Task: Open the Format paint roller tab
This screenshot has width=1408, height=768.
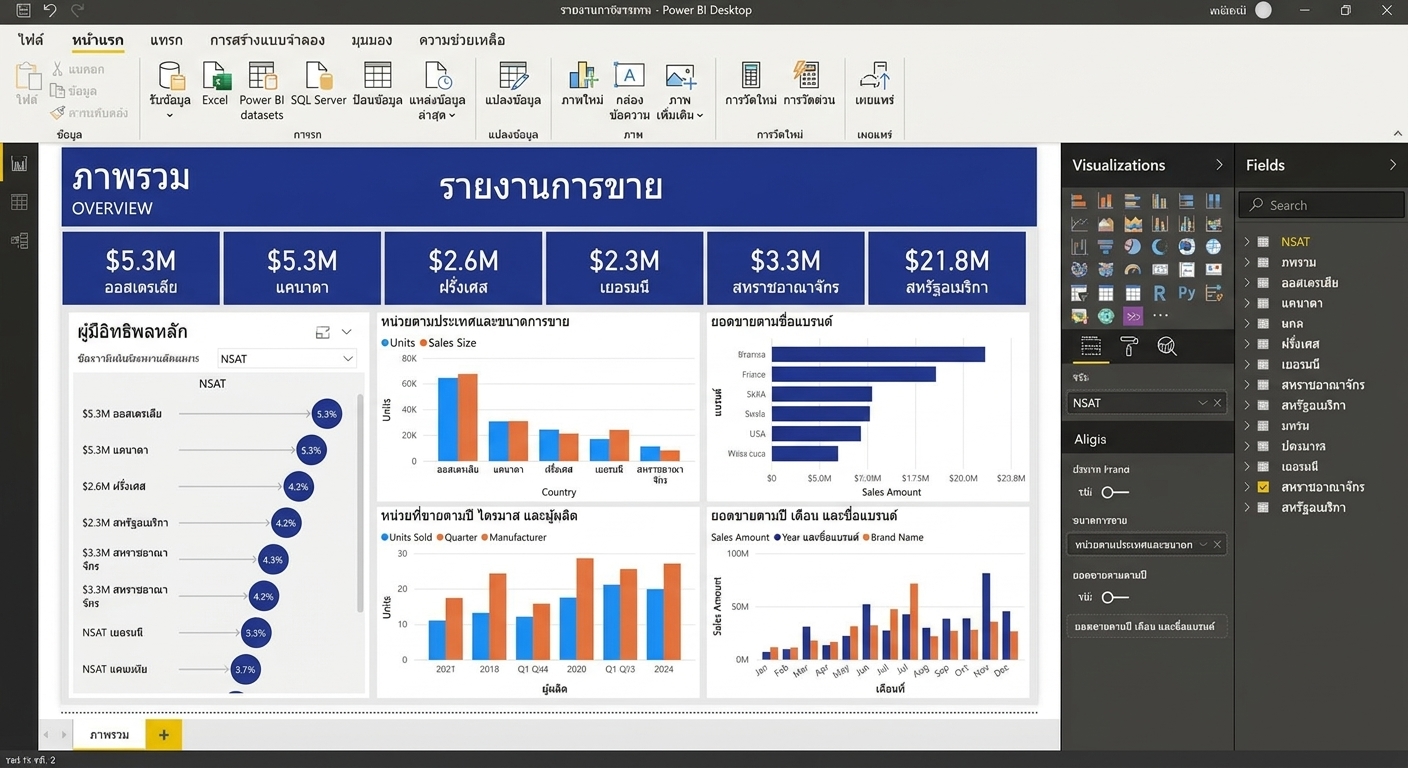Action: pos(1129,347)
